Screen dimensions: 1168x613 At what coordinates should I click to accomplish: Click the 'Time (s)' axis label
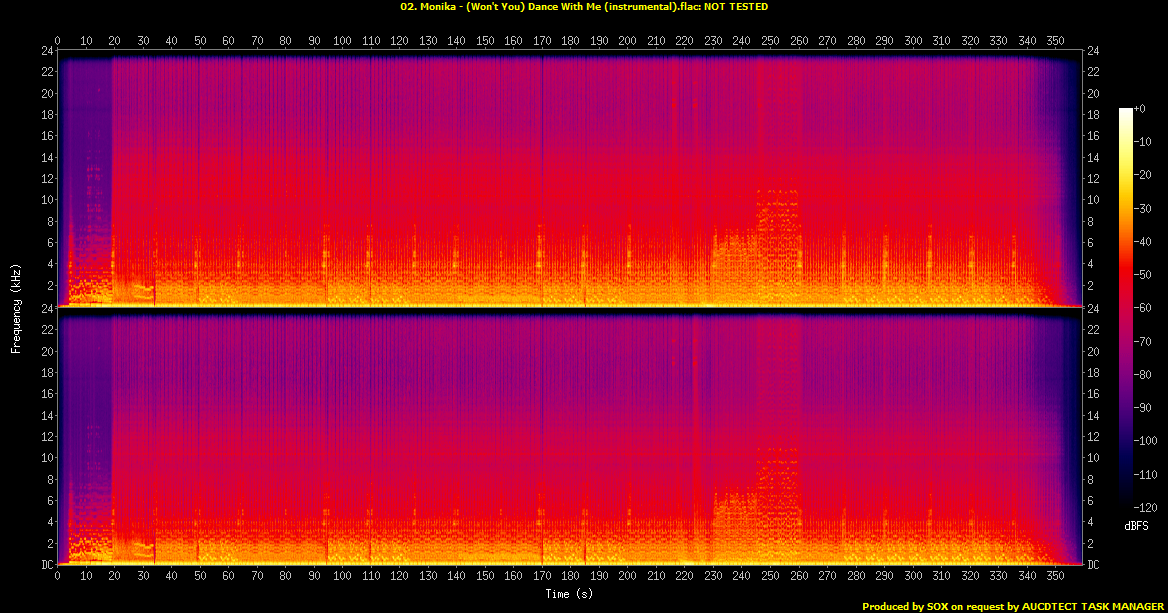point(569,594)
